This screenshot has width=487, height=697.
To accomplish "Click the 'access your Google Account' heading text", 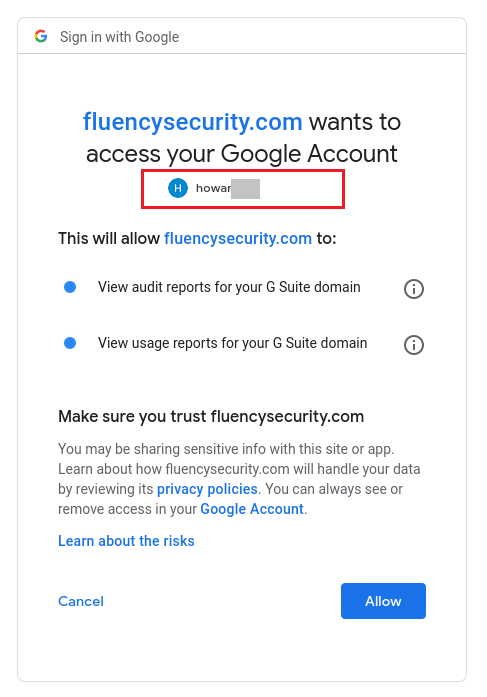I will 241,154.
